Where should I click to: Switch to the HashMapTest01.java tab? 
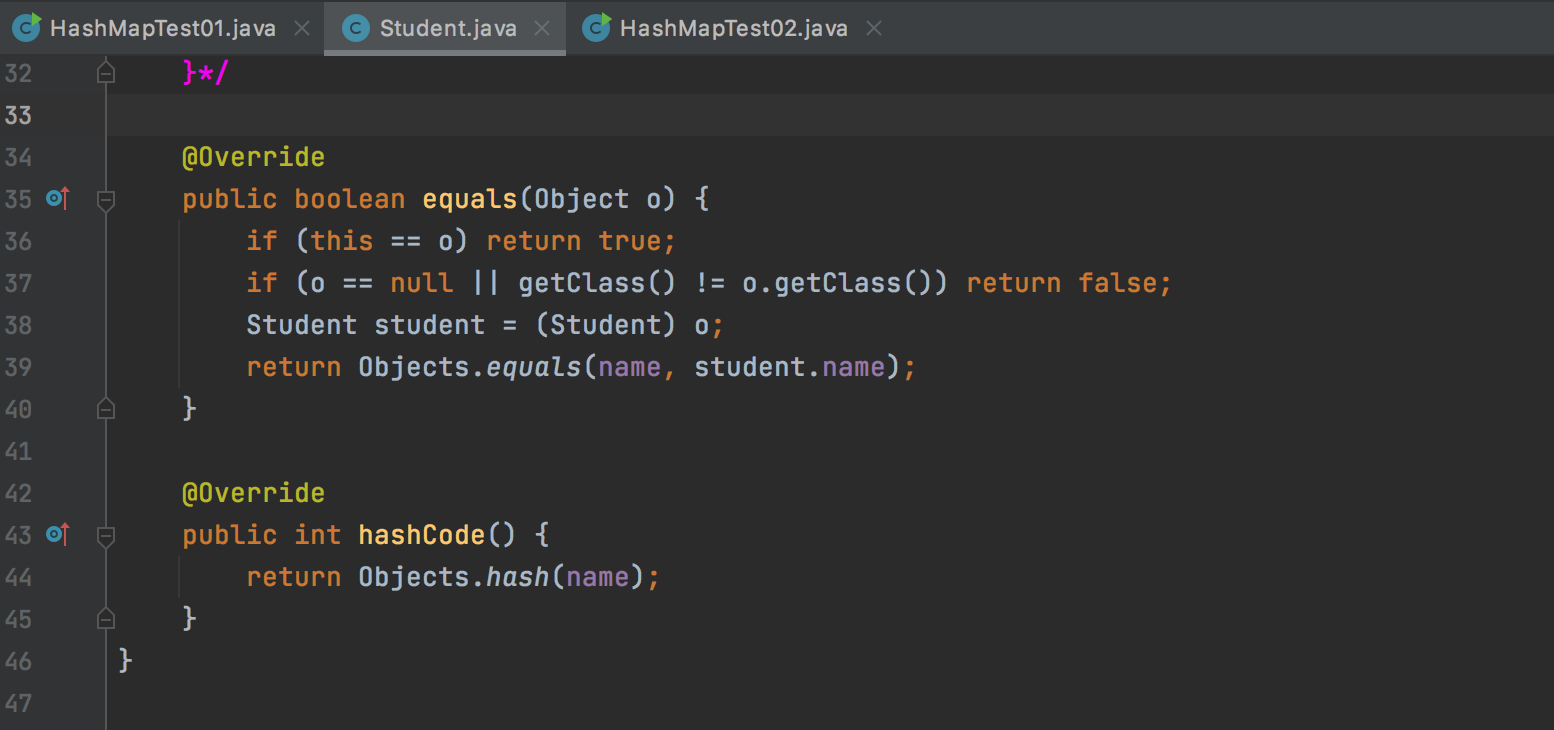162,28
